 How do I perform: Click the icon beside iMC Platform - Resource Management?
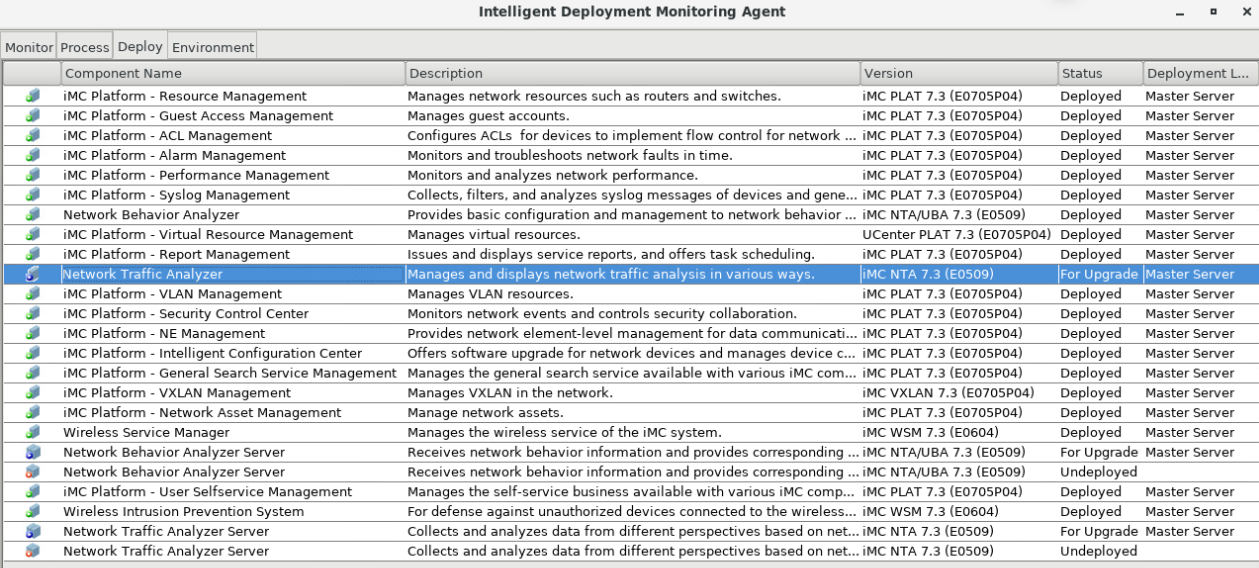click(33, 96)
